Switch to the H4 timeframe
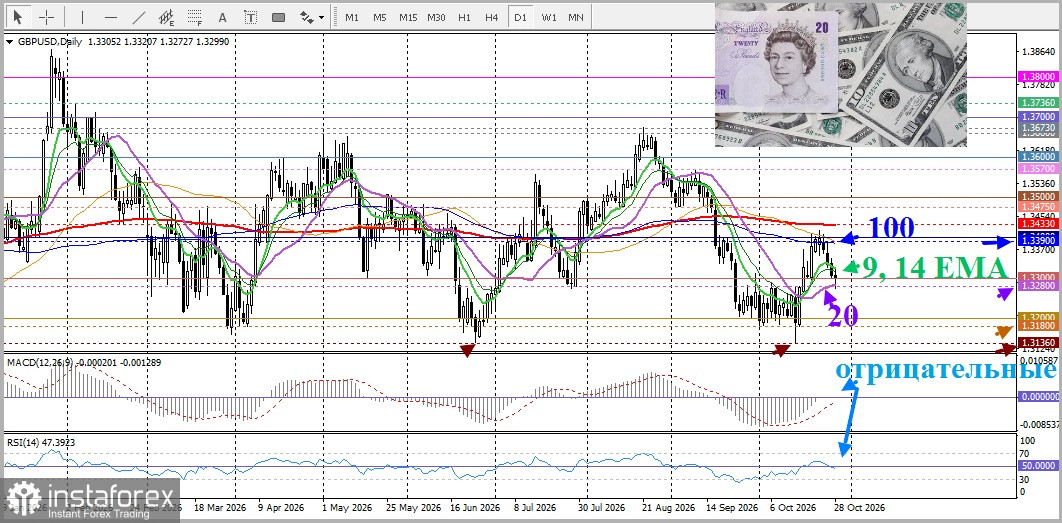The height and width of the screenshot is (523, 1062). [x=492, y=18]
